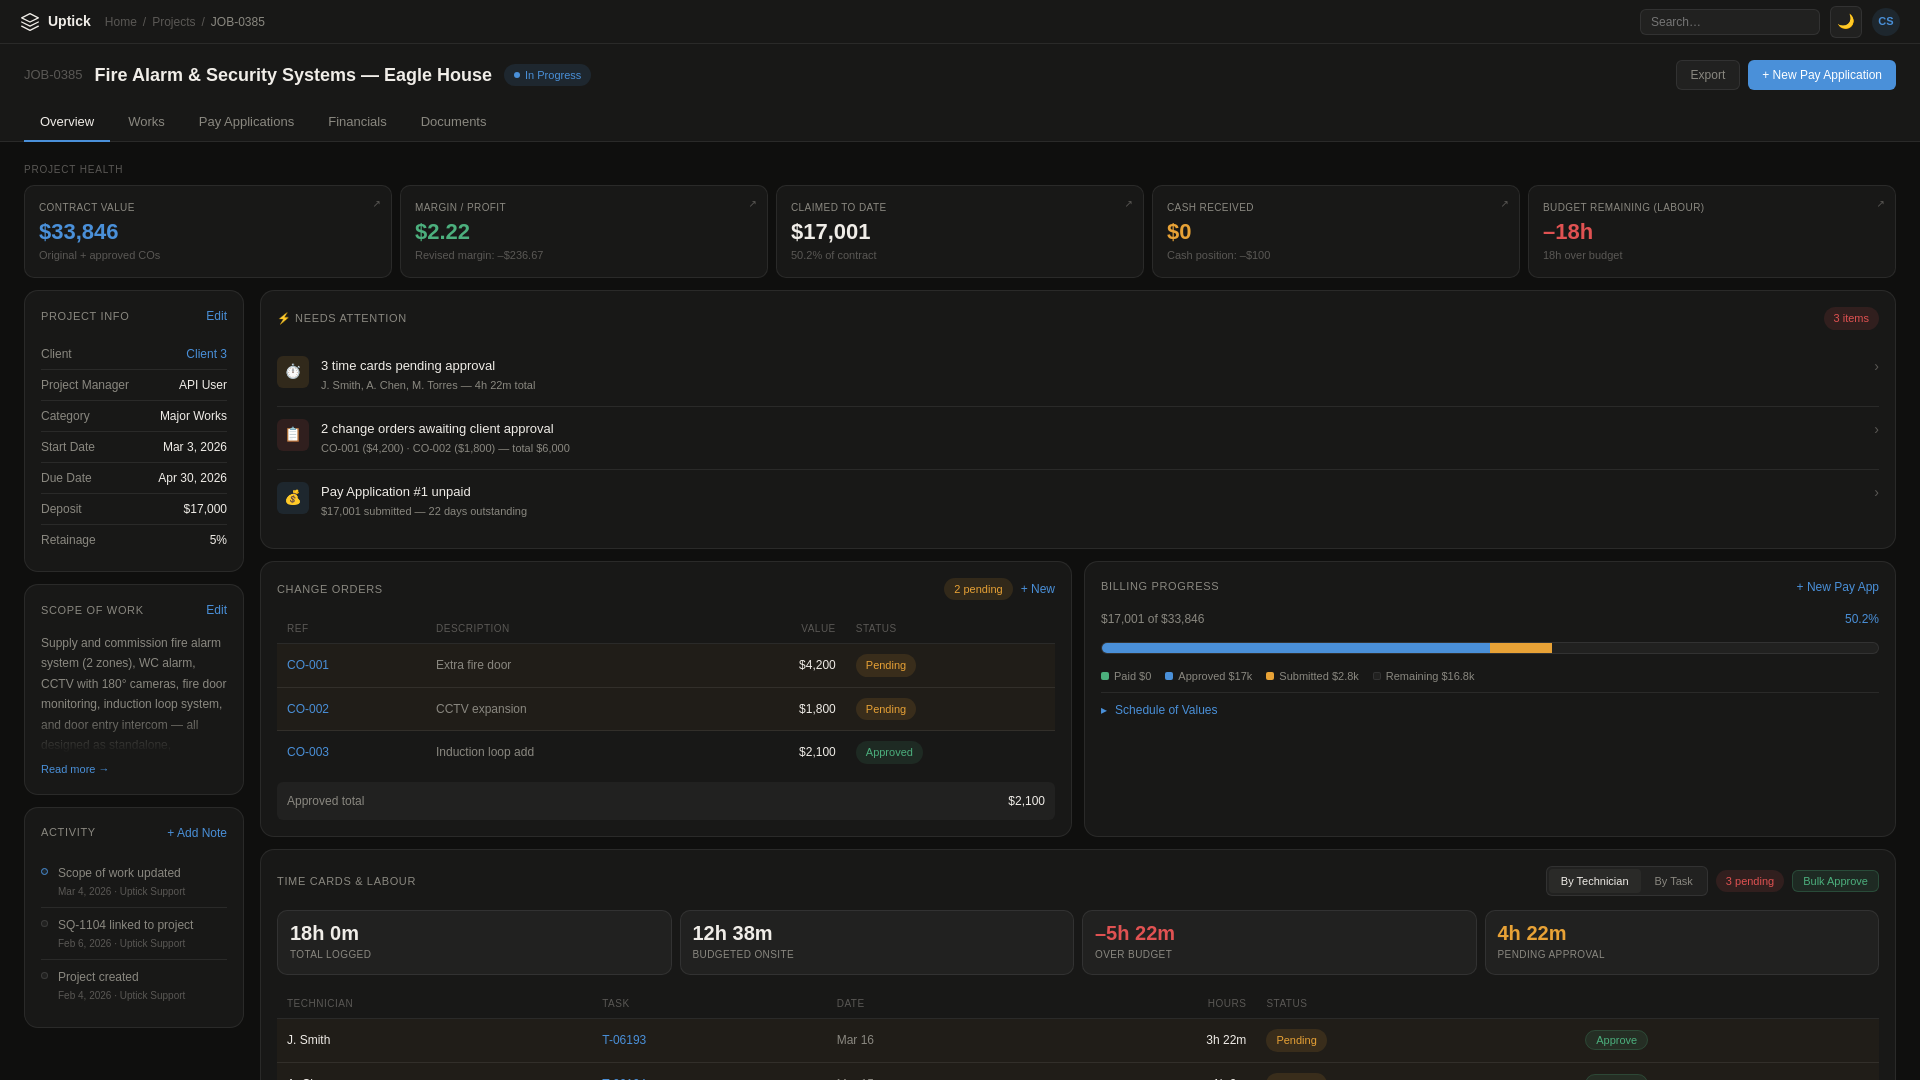Viewport: 1920px width, 1080px height.
Task: Click the New Pay Application button
Action: pos(1822,75)
